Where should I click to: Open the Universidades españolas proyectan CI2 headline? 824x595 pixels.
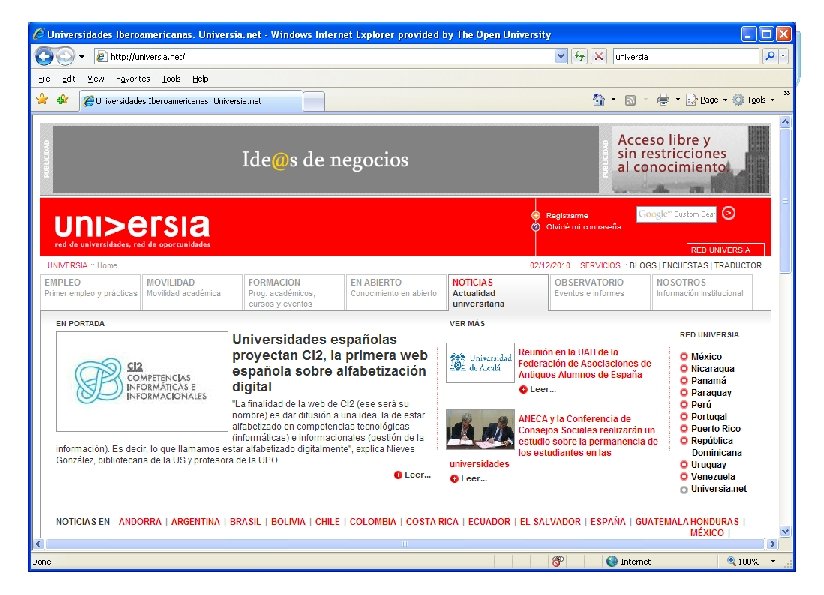click(x=329, y=363)
